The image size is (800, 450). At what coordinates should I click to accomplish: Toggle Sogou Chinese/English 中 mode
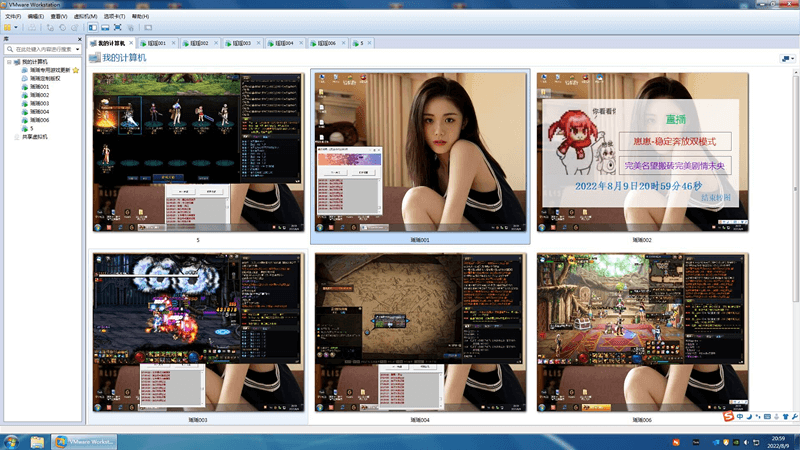[740, 417]
